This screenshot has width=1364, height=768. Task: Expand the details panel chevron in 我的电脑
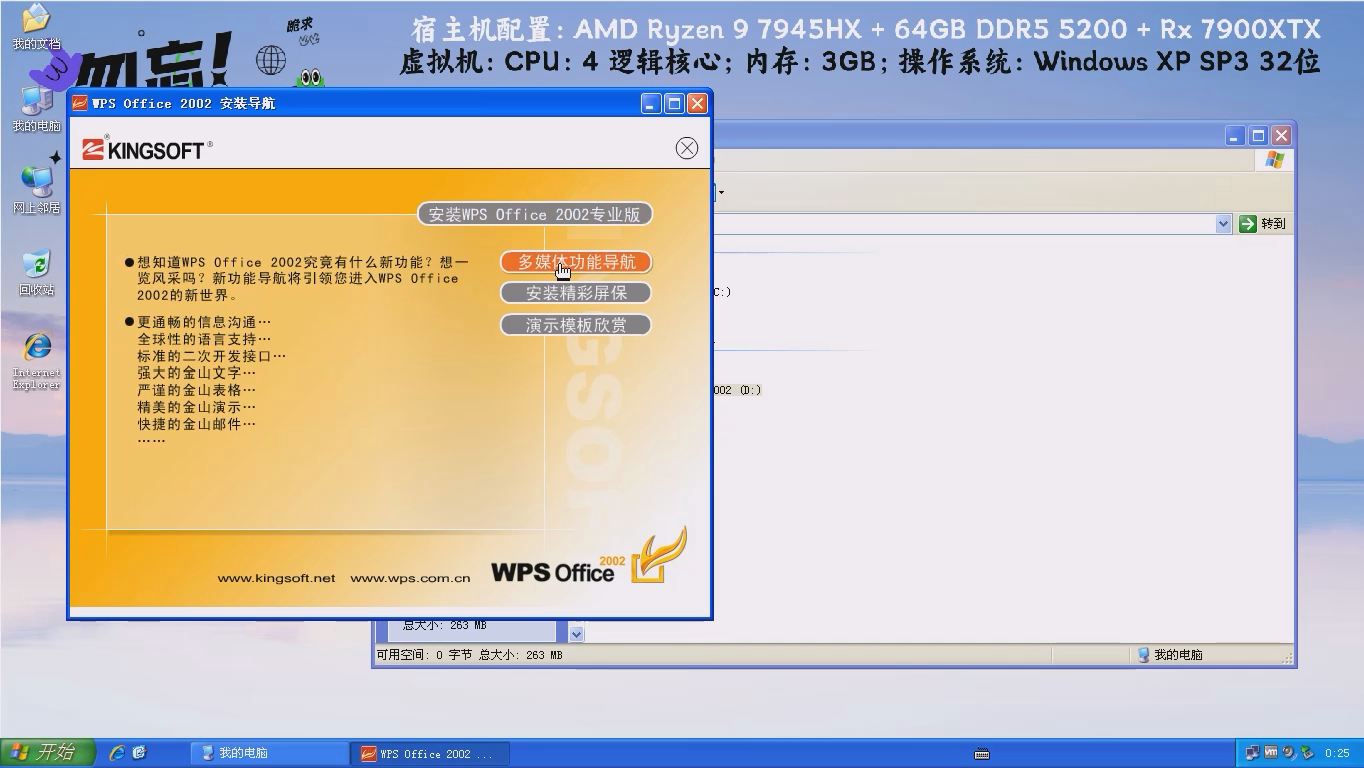(x=576, y=633)
